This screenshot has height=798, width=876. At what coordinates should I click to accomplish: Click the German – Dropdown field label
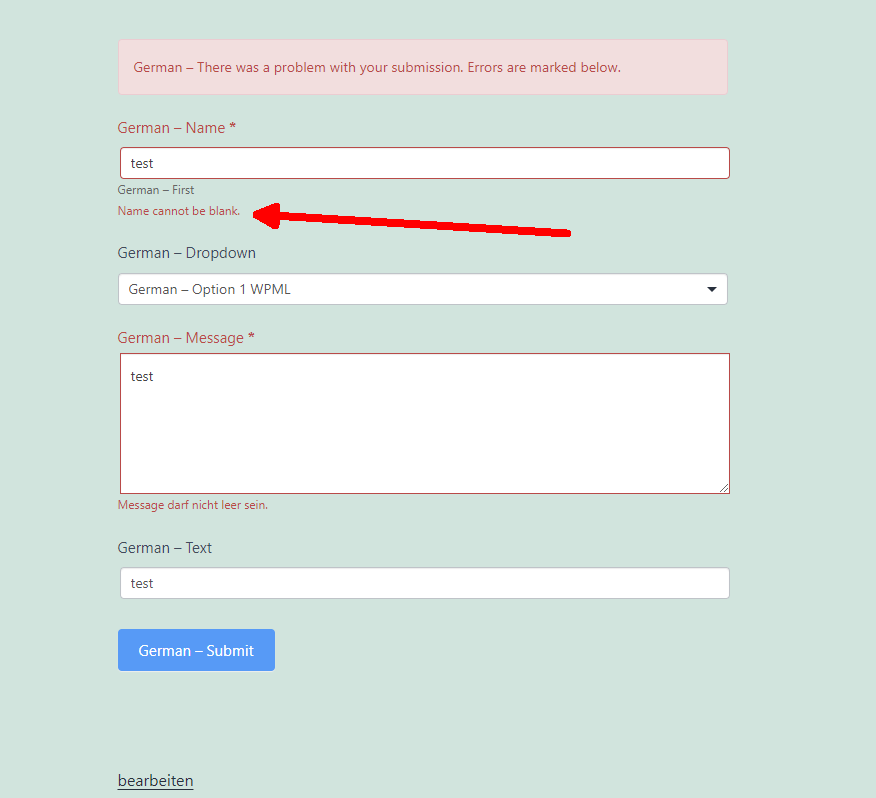187,253
